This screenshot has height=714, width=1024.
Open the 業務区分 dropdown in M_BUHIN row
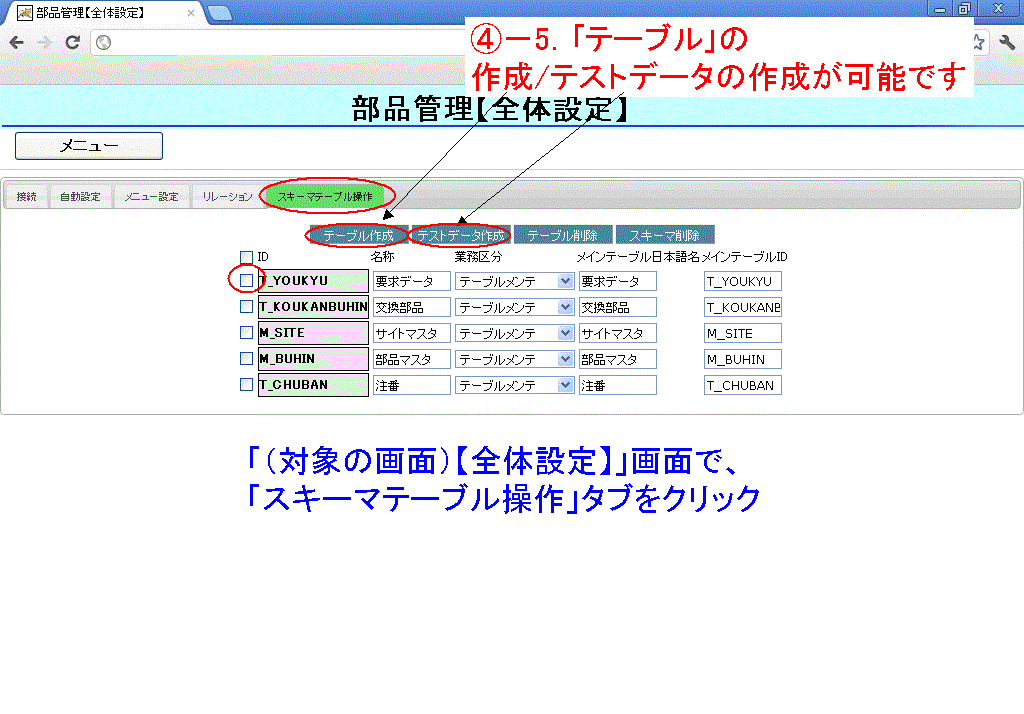[566, 359]
